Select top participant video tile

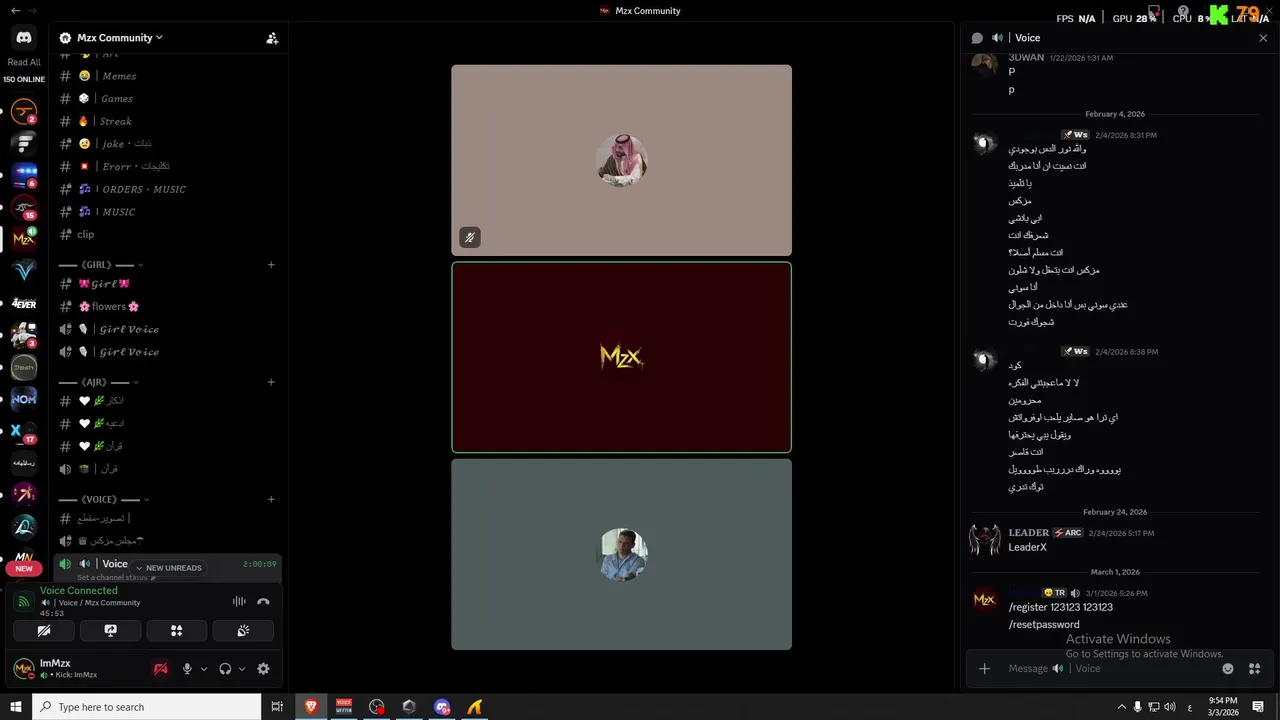pyautogui.click(x=621, y=160)
